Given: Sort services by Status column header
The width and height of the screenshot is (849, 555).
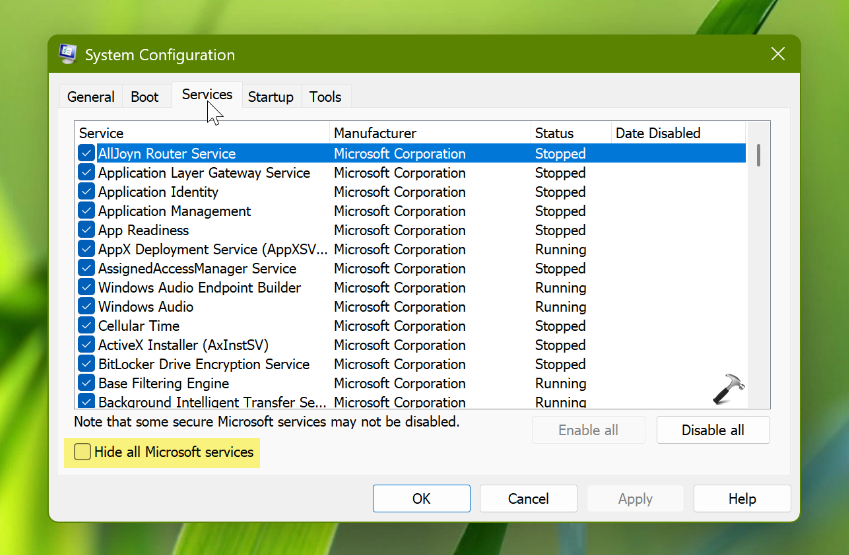Looking at the screenshot, I should (570, 133).
